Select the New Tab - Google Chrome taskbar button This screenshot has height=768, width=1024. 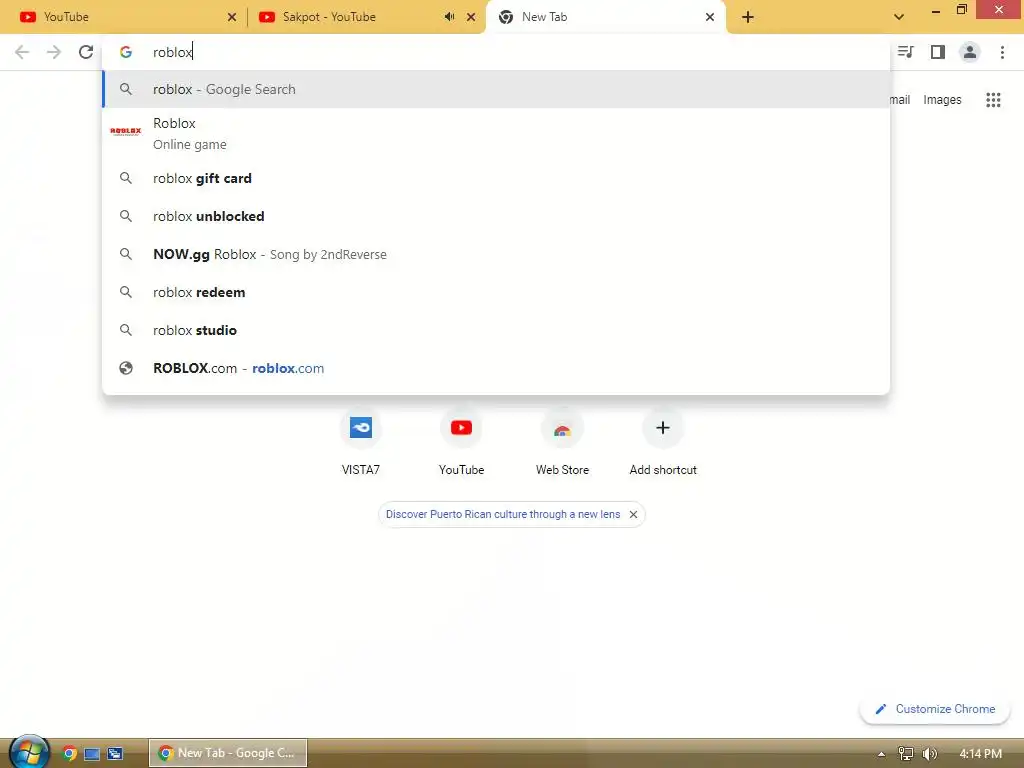tap(228, 753)
